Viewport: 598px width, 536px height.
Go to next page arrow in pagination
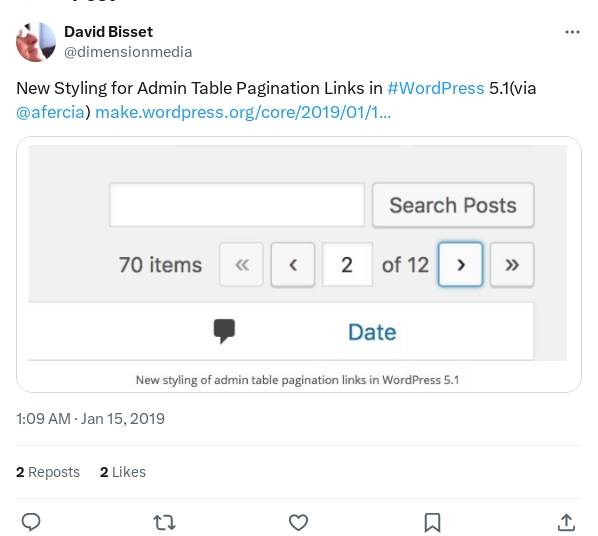460,264
